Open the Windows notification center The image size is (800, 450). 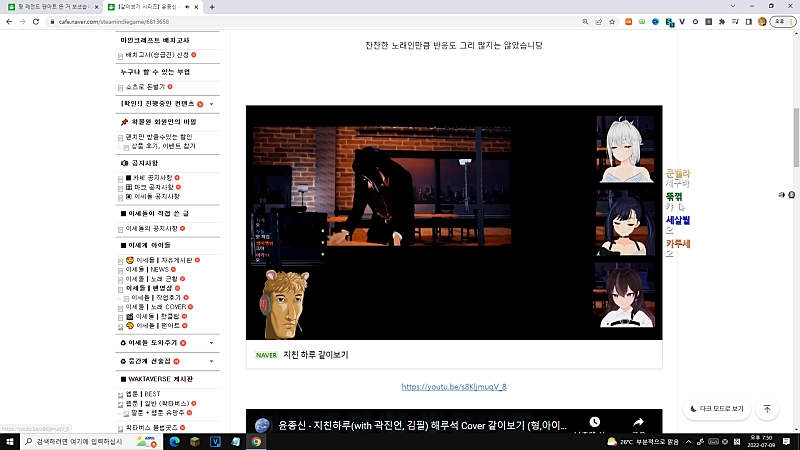click(786, 441)
